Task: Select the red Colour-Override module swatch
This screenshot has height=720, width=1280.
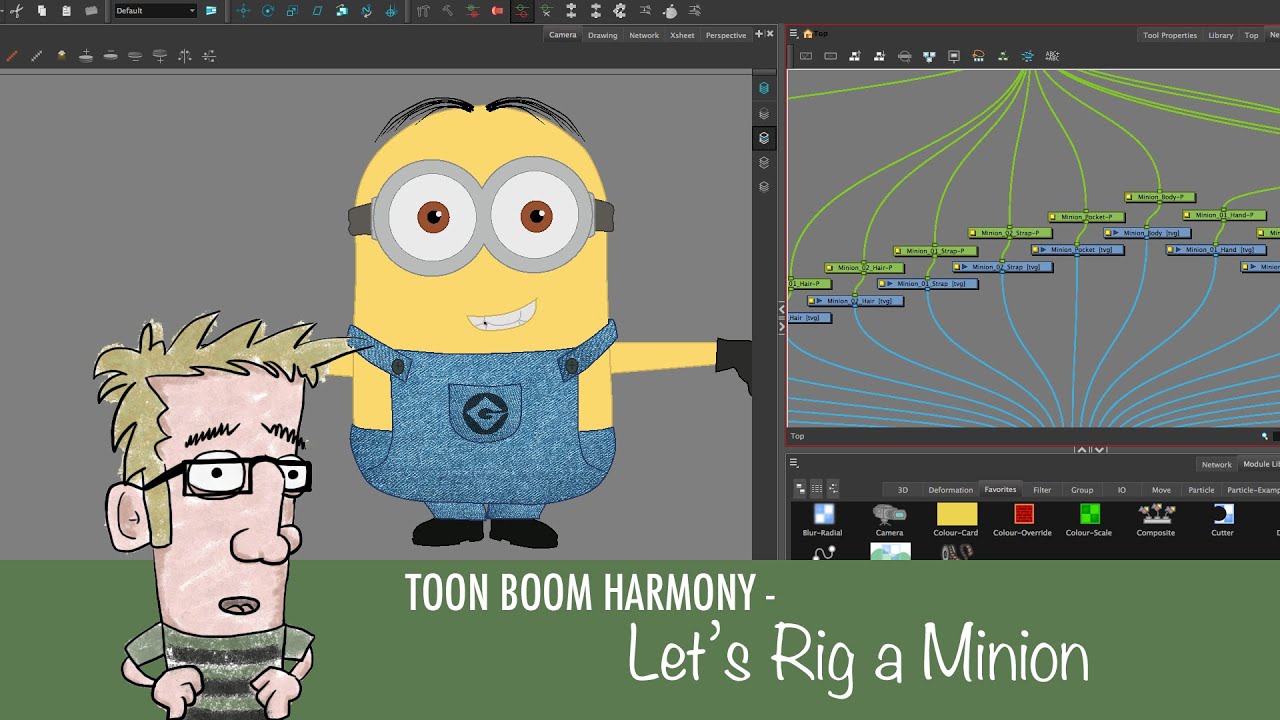Action: [1023, 514]
